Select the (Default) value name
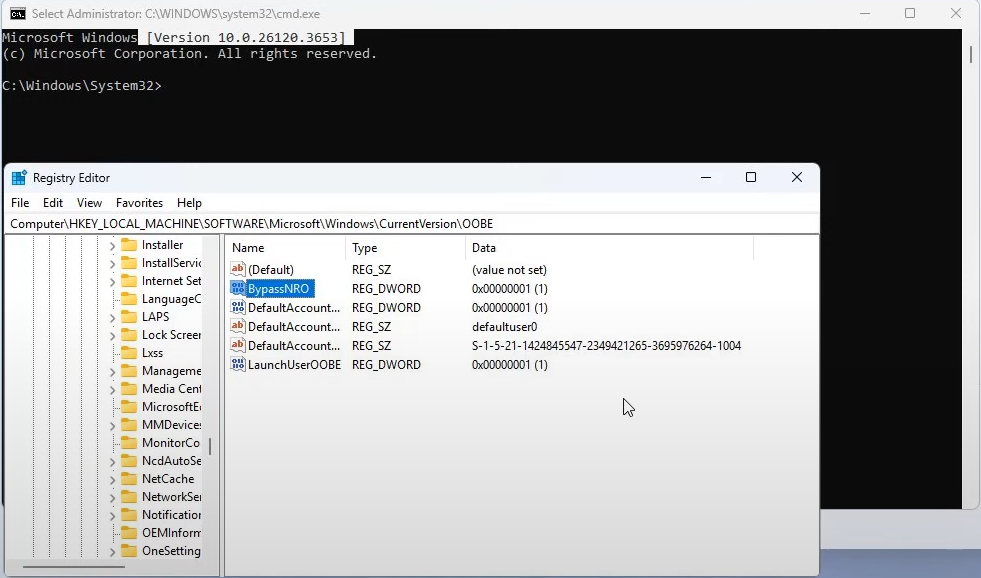 pos(270,270)
